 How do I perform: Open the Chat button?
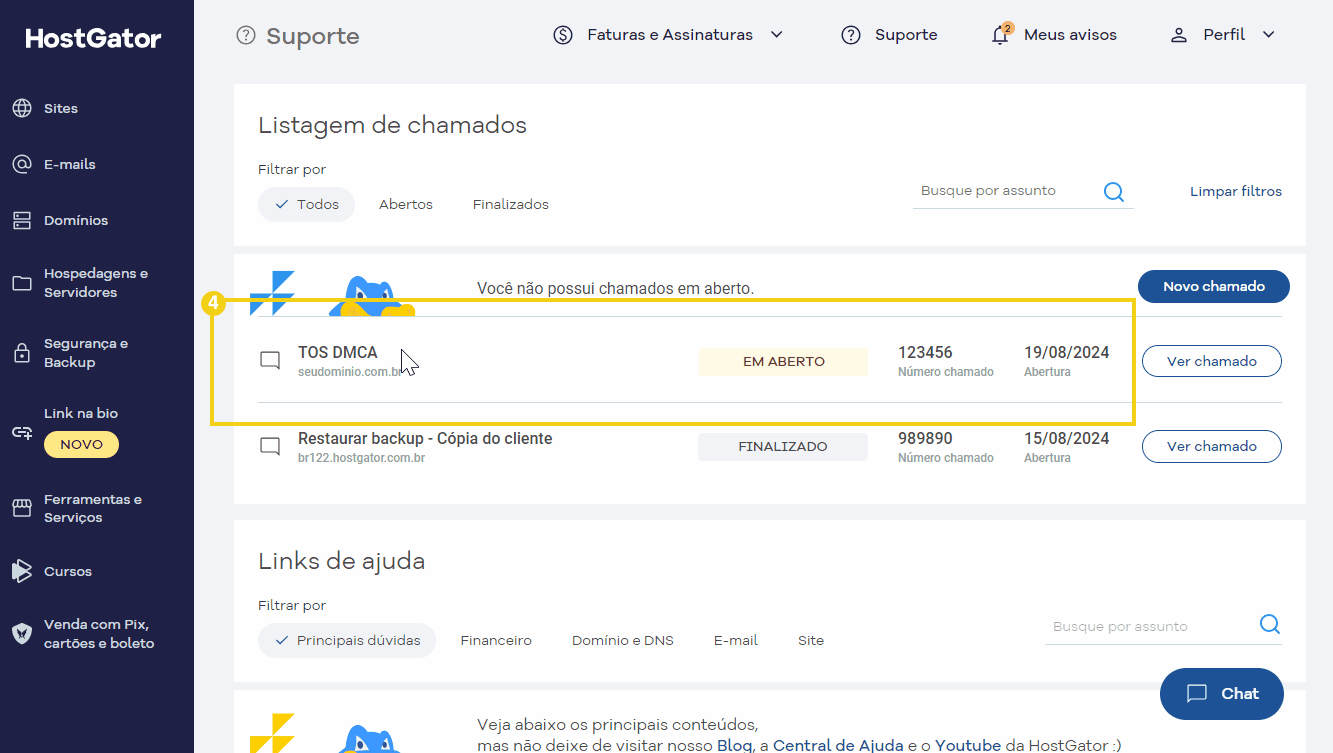point(1222,694)
